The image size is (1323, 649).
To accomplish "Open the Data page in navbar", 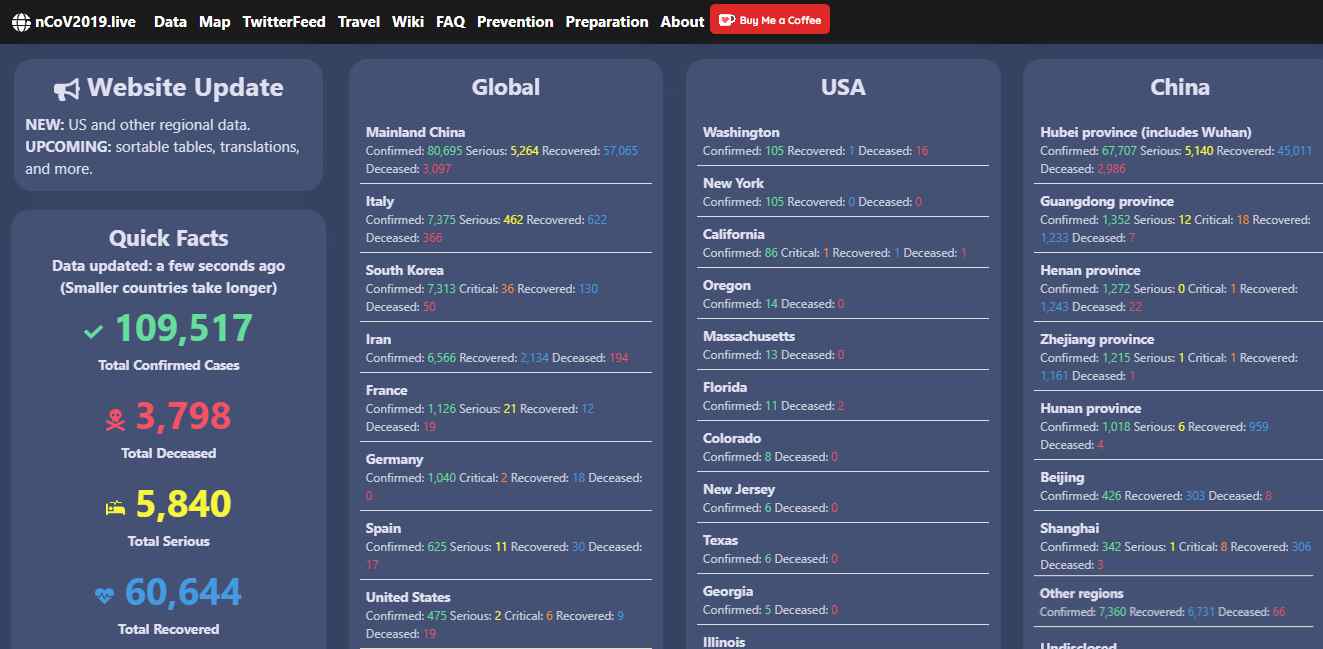I will 170,22.
